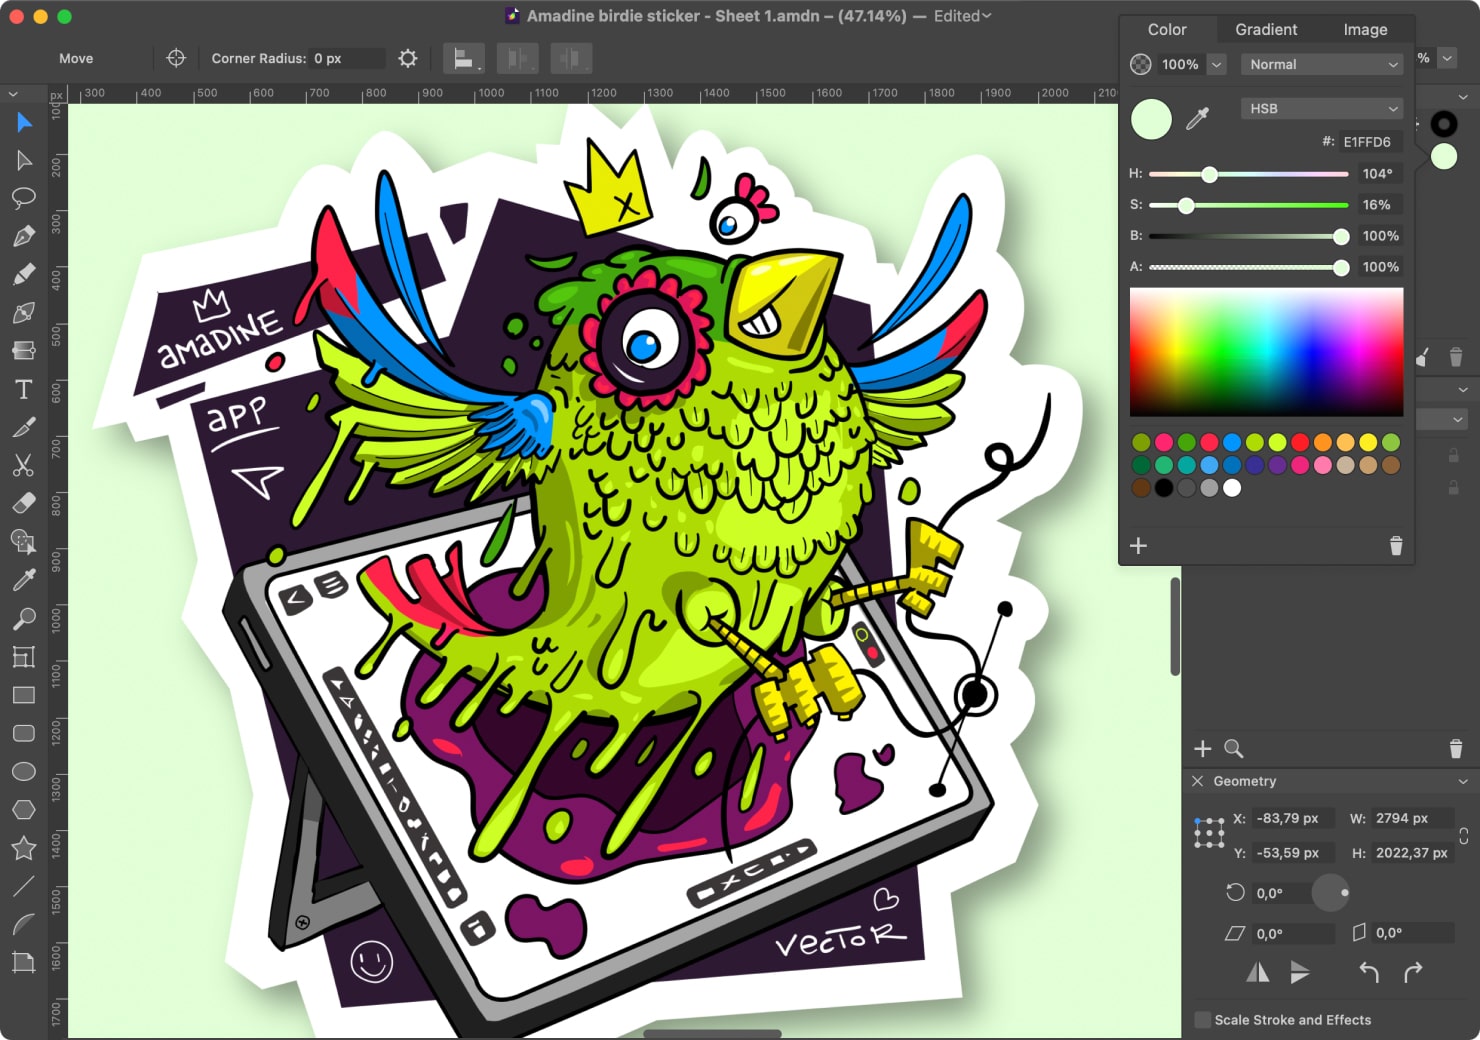Pick the Scissors tool

[24, 465]
